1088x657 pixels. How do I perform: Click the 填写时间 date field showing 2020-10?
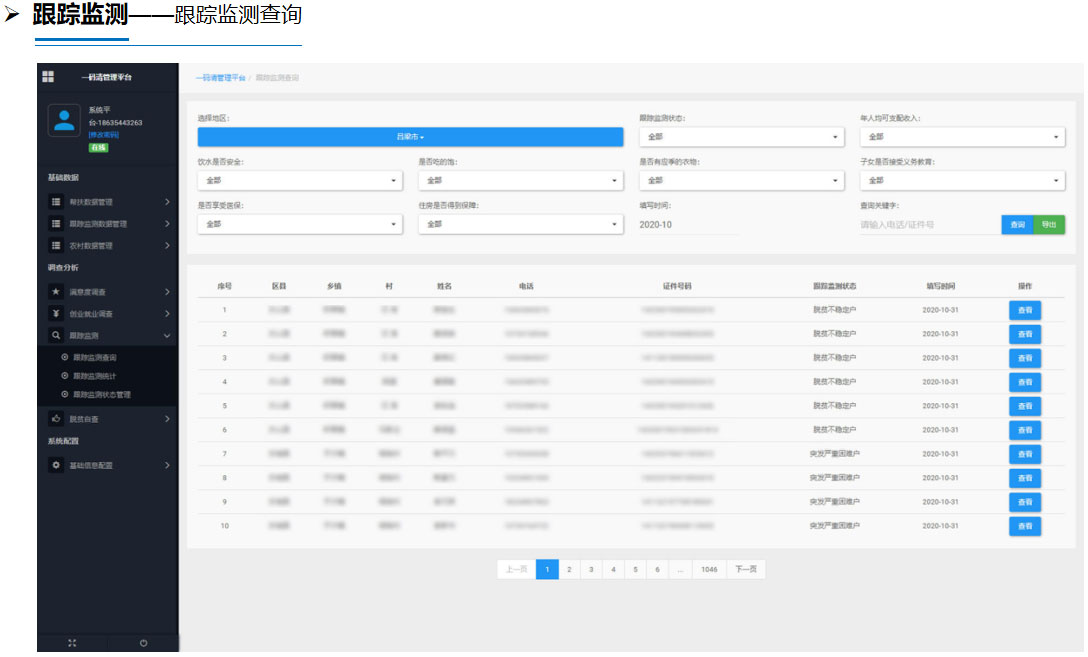coord(688,225)
